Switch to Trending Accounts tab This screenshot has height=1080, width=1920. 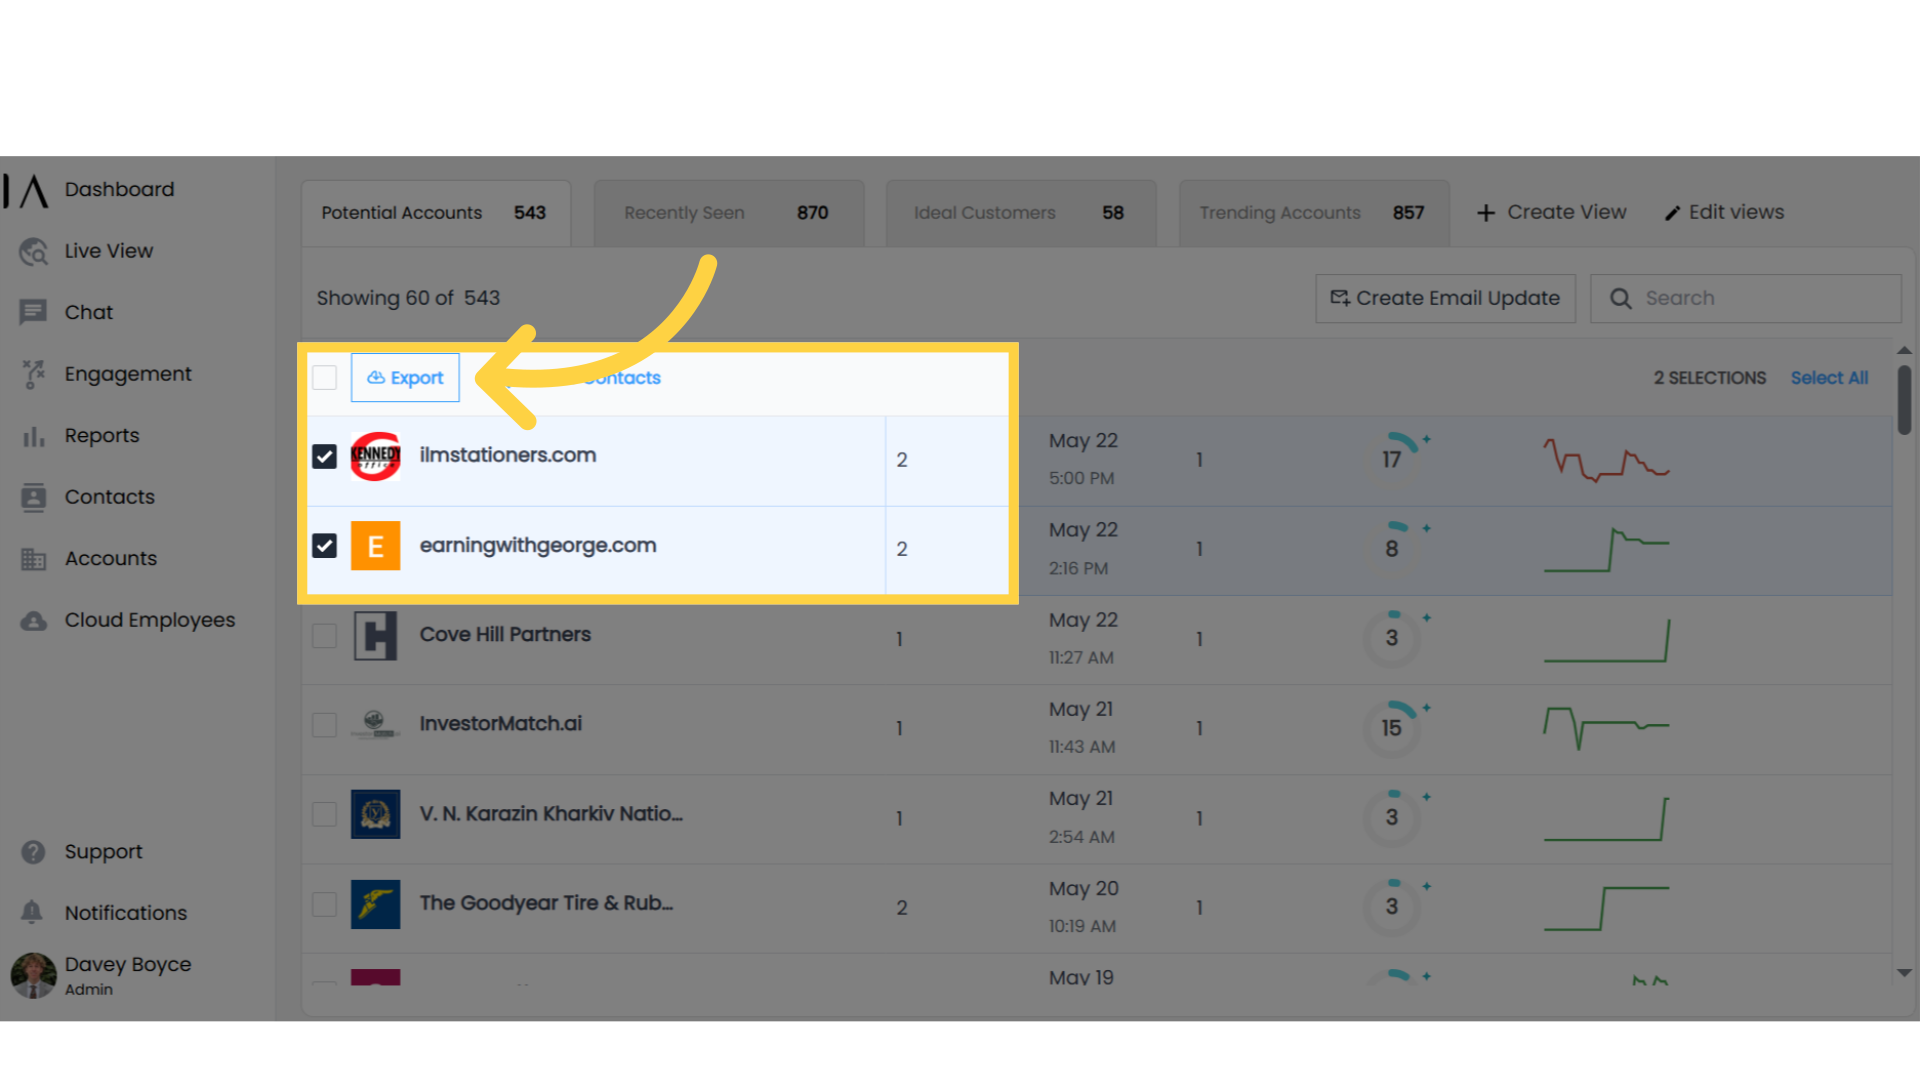tap(1314, 213)
